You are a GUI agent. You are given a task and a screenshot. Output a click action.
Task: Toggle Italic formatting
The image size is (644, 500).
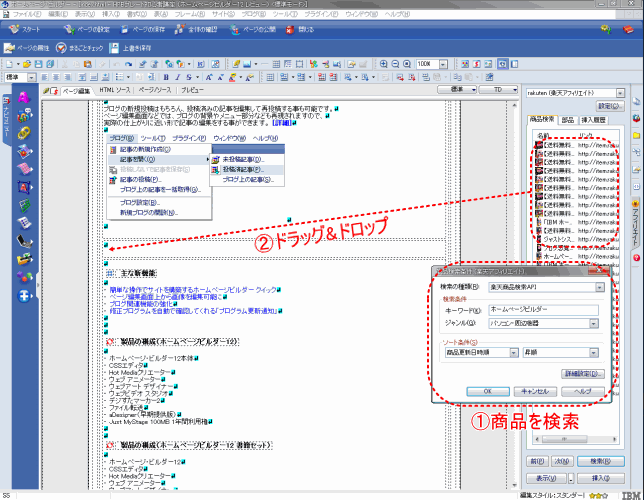click(177, 77)
